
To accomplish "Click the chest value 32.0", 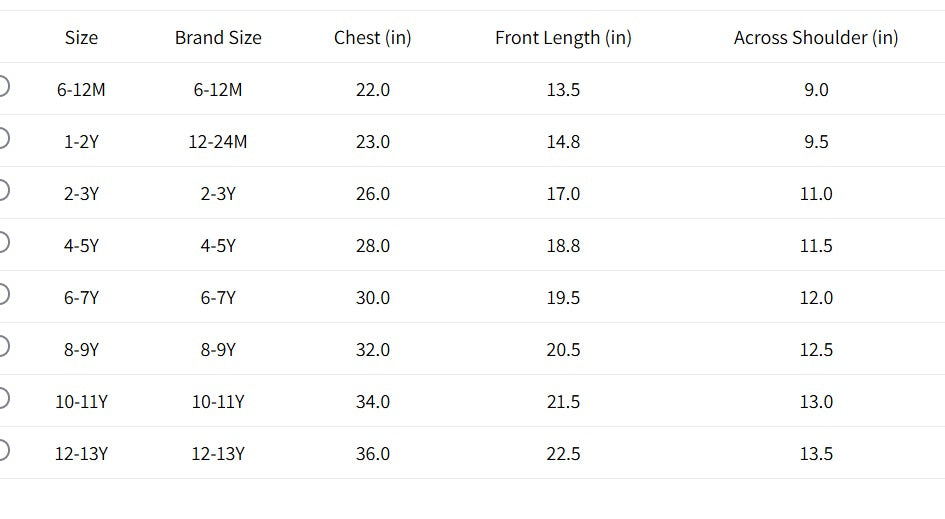I will [x=373, y=350].
